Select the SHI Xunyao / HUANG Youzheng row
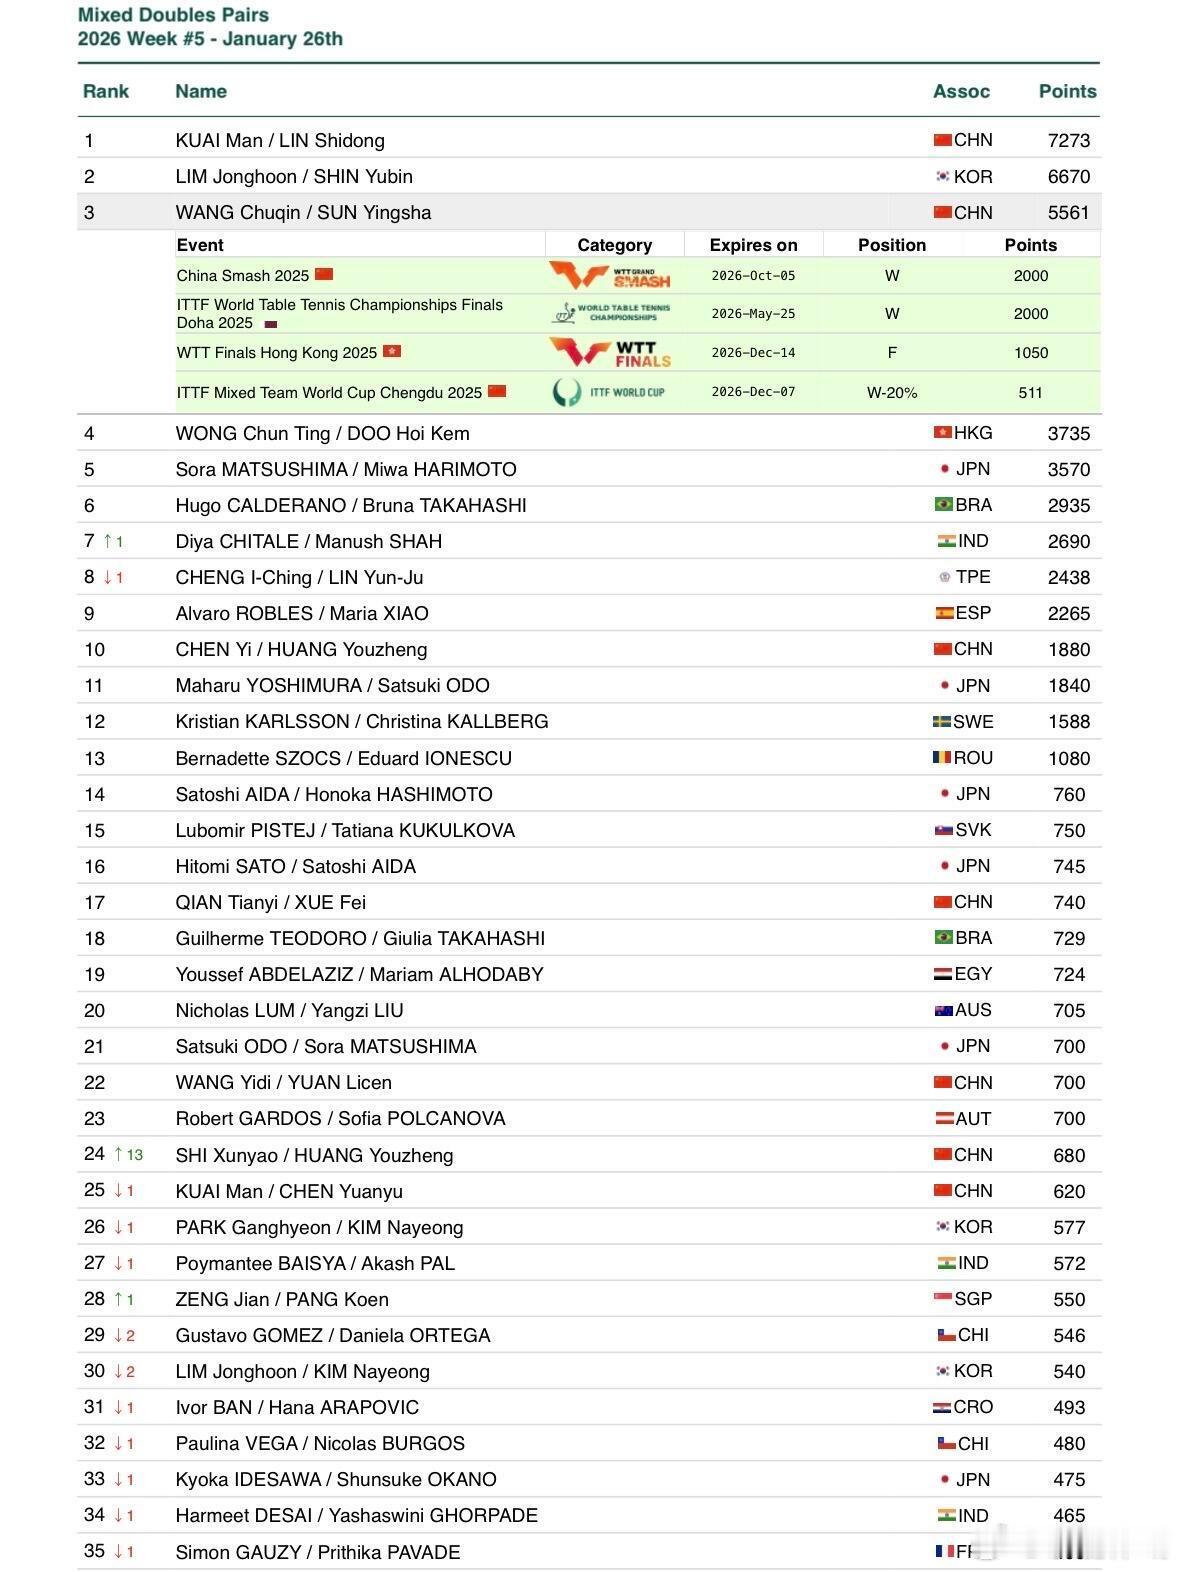The width and height of the screenshot is (1179, 1572). (589, 1155)
